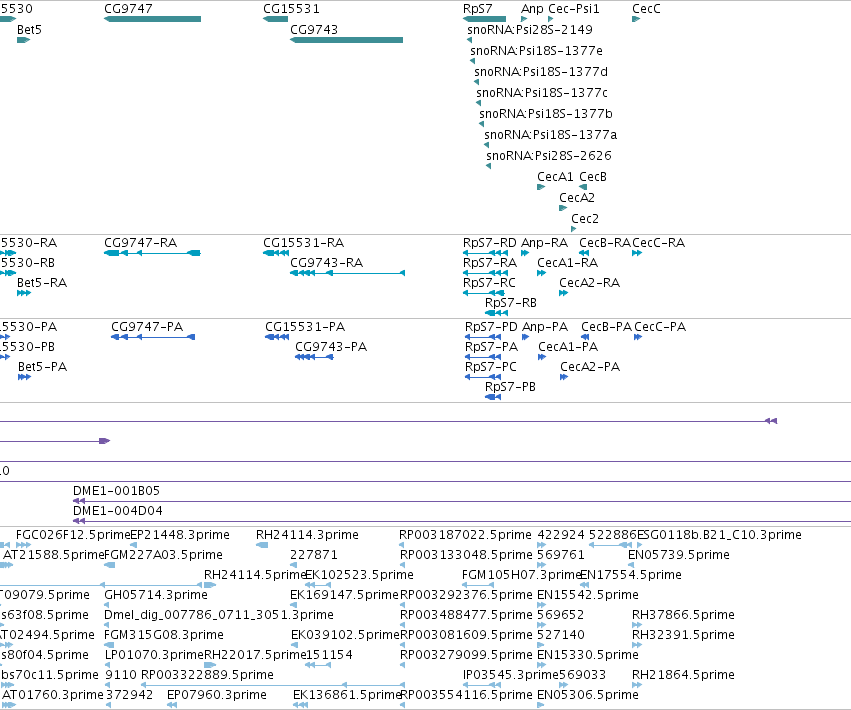The image size is (851, 710).
Task: Click EST ESG0118b.B21_C10.3prime label
Action: [719, 535]
